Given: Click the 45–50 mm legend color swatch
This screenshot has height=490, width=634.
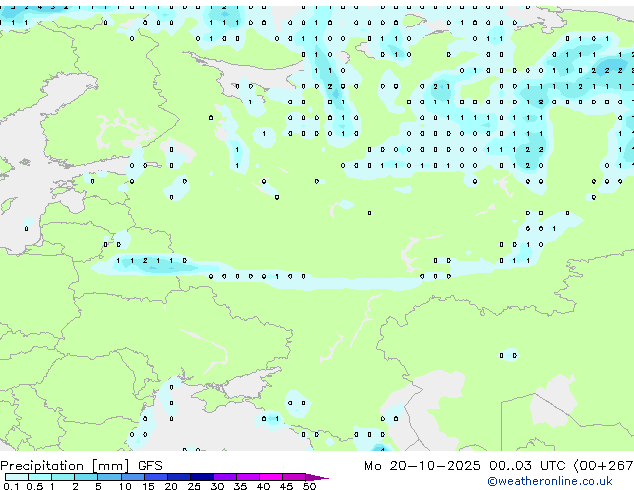Looking at the screenshot, I should [x=294, y=477].
